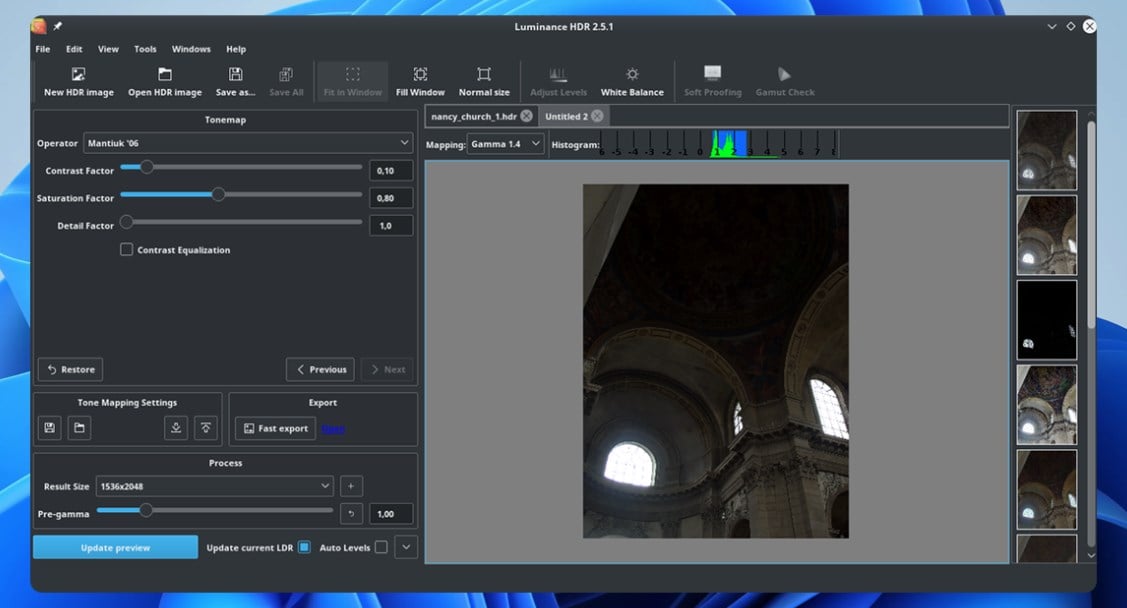The image size is (1127, 608).
Task: Enable the Contrast Equalization checkbox
Action: point(127,250)
